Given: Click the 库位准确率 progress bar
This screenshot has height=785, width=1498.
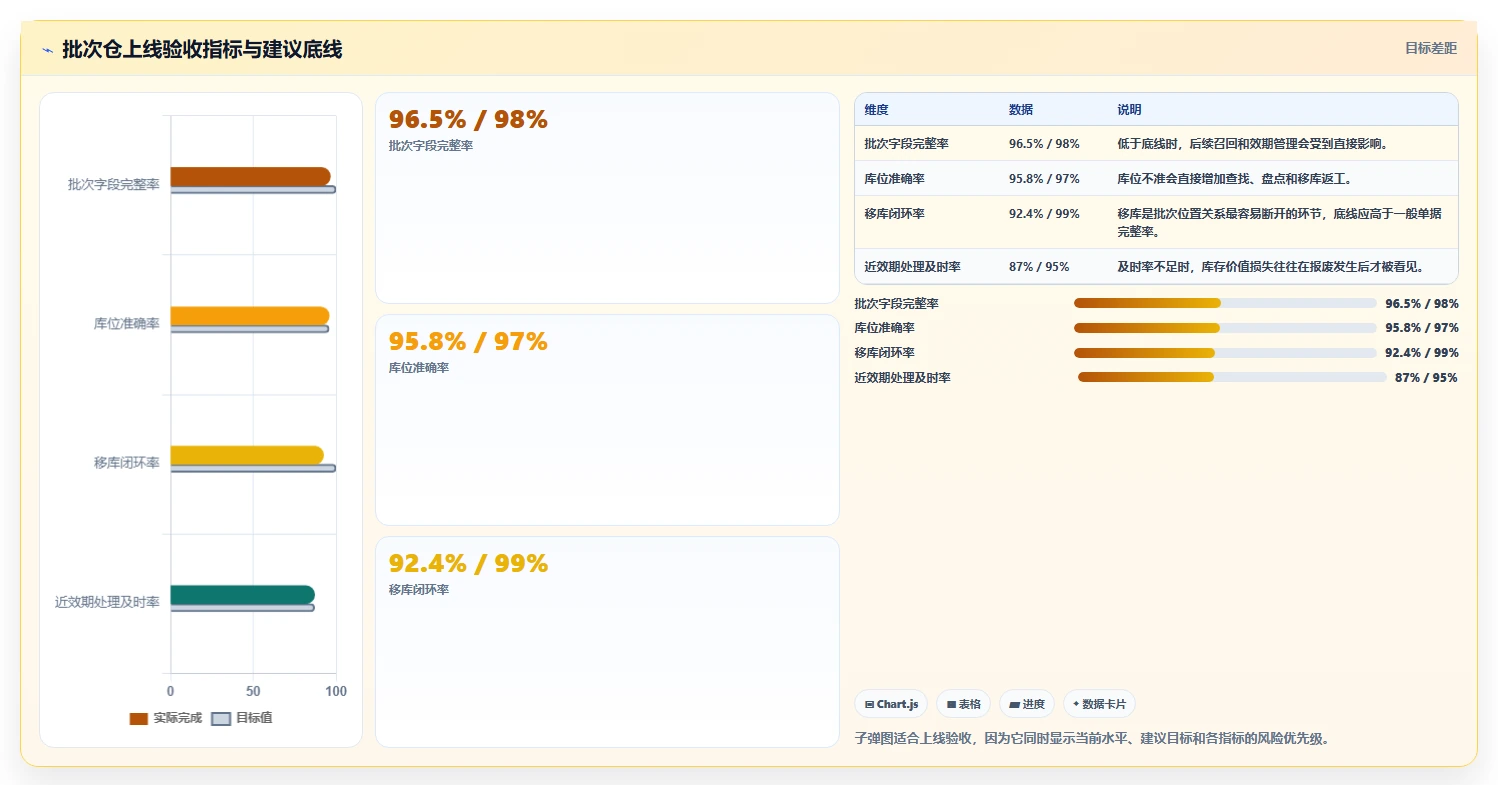Looking at the screenshot, I should (x=1225, y=328).
